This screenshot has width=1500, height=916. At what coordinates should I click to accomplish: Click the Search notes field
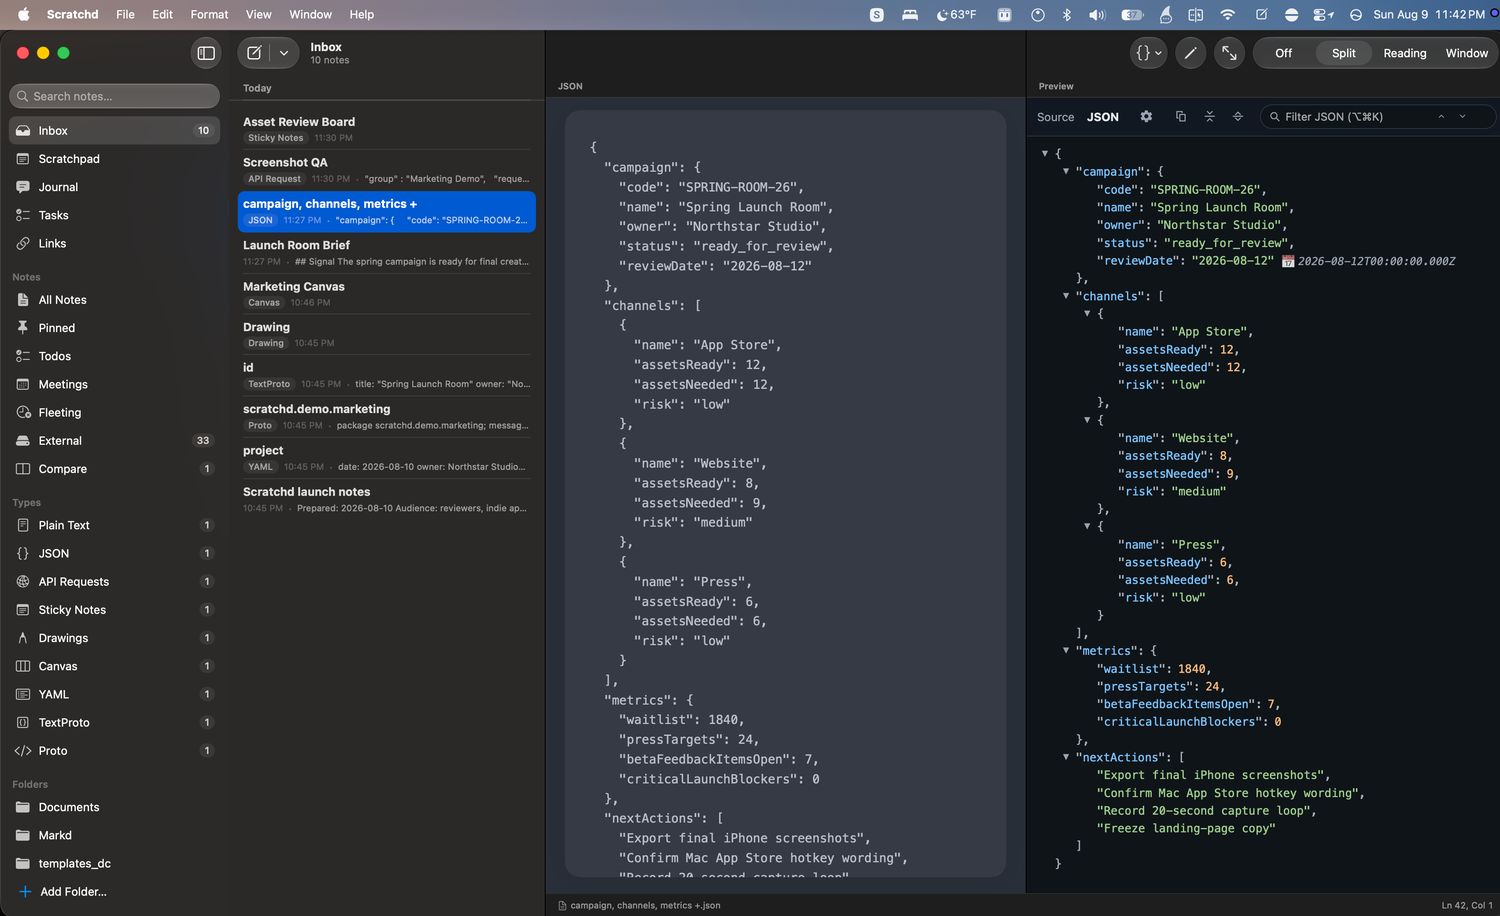coord(115,96)
